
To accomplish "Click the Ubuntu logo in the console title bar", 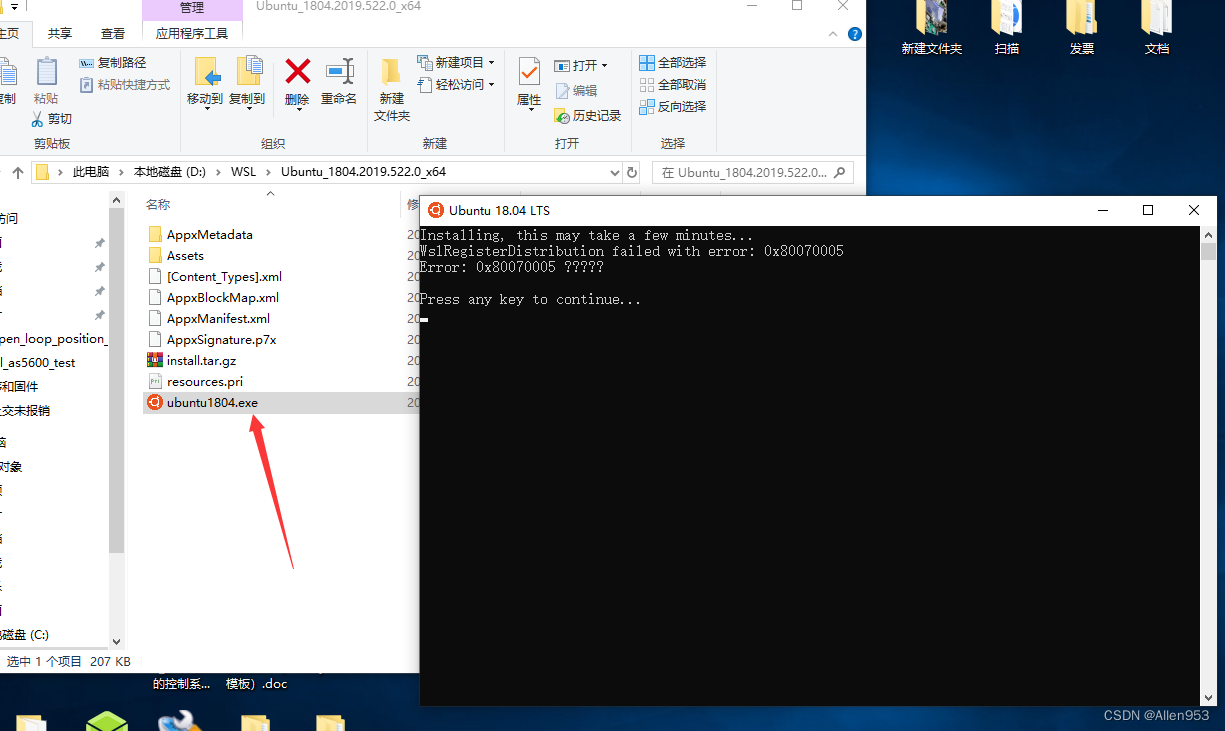I will (436, 210).
